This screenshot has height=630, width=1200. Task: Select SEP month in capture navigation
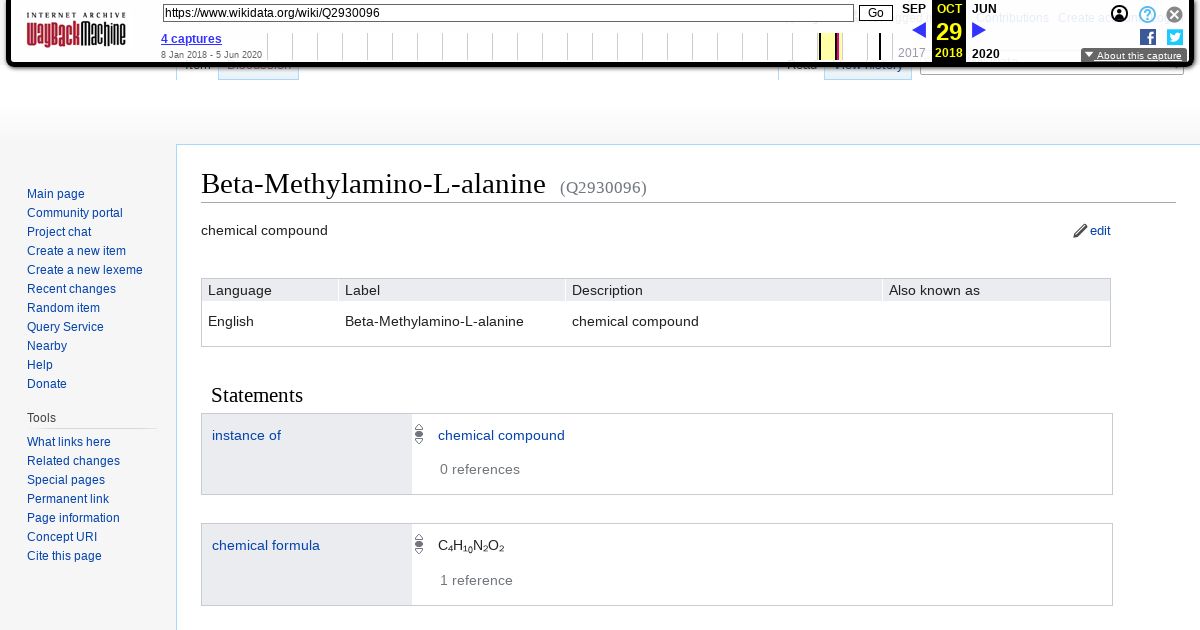[914, 9]
